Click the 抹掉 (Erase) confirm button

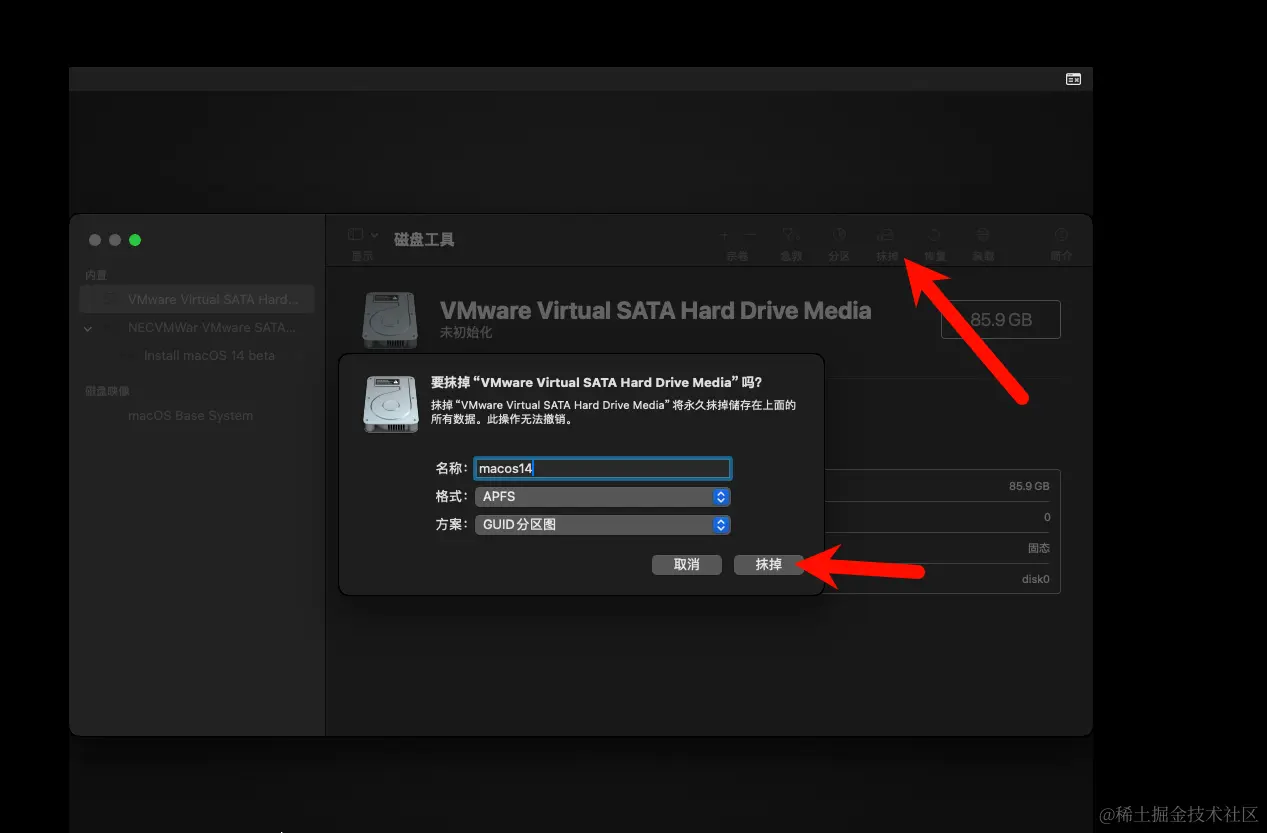(768, 565)
